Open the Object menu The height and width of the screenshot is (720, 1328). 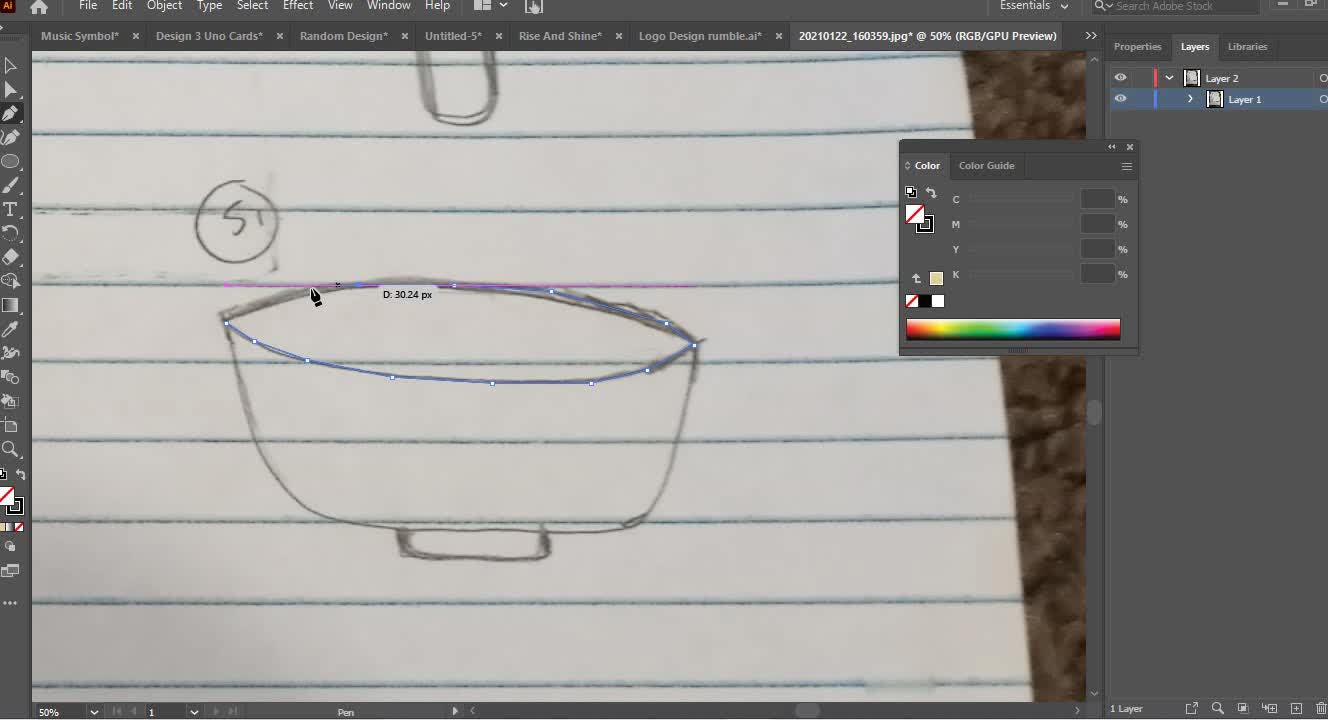(x=165, y=6)
